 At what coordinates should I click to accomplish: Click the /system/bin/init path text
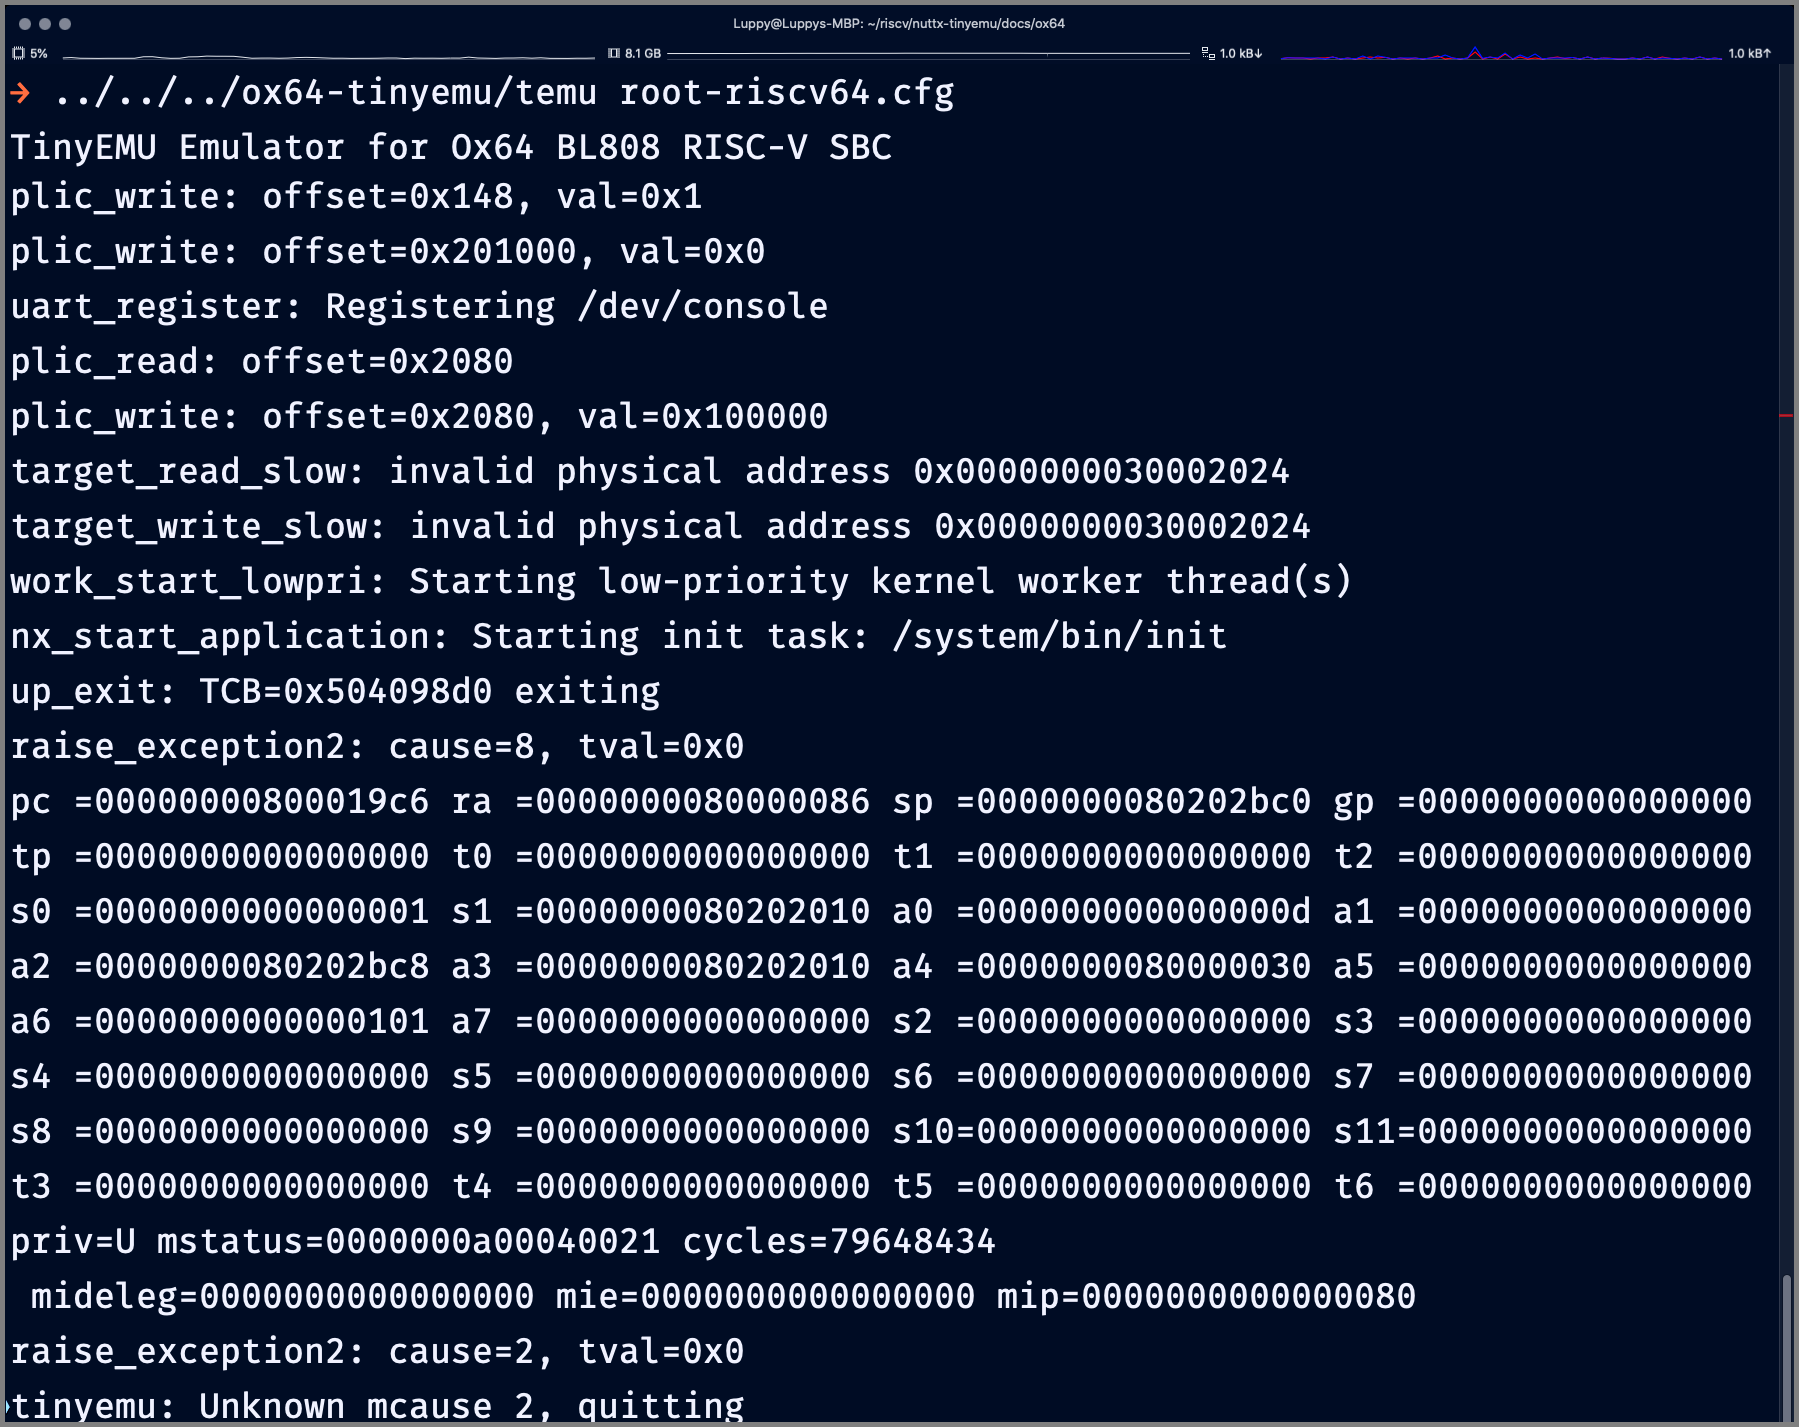click(1060, 635)
